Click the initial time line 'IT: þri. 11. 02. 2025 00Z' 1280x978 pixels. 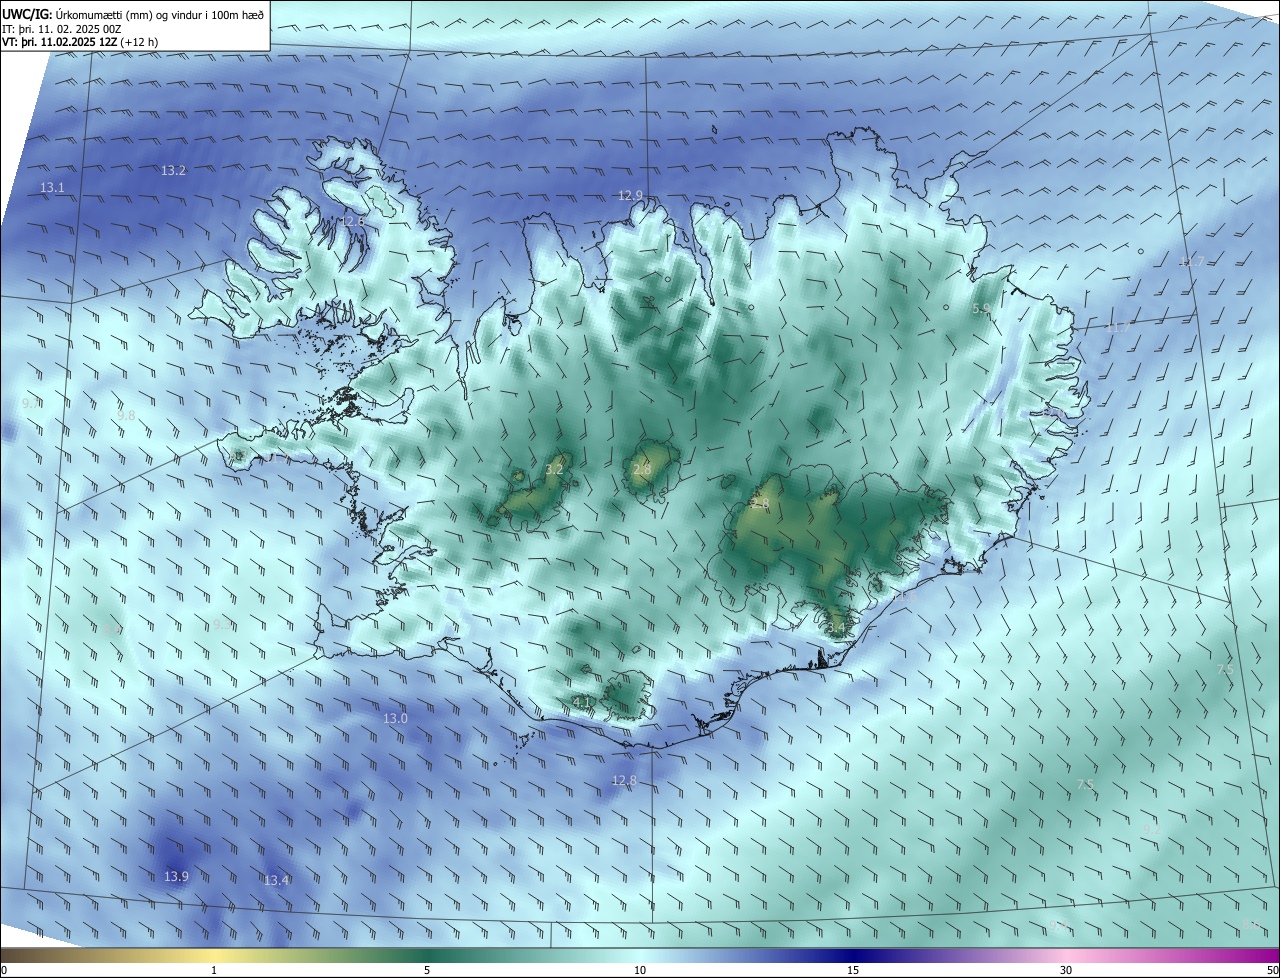point(62,28)
